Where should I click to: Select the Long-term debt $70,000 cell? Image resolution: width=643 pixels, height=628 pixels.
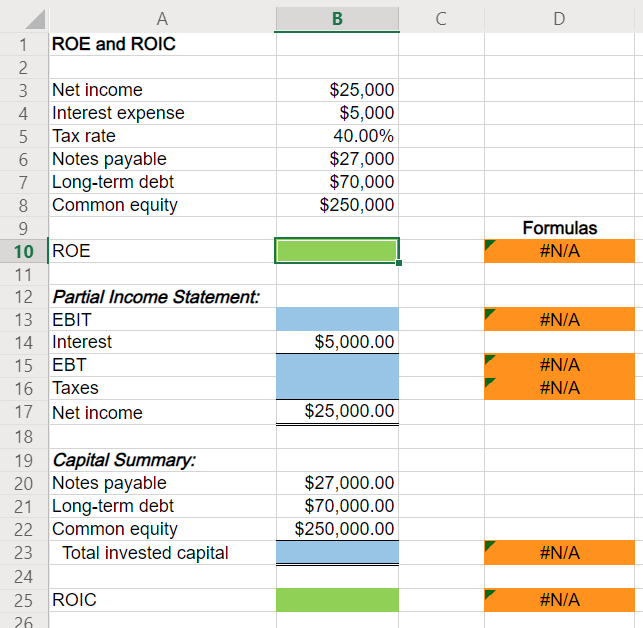pos(337,182)
